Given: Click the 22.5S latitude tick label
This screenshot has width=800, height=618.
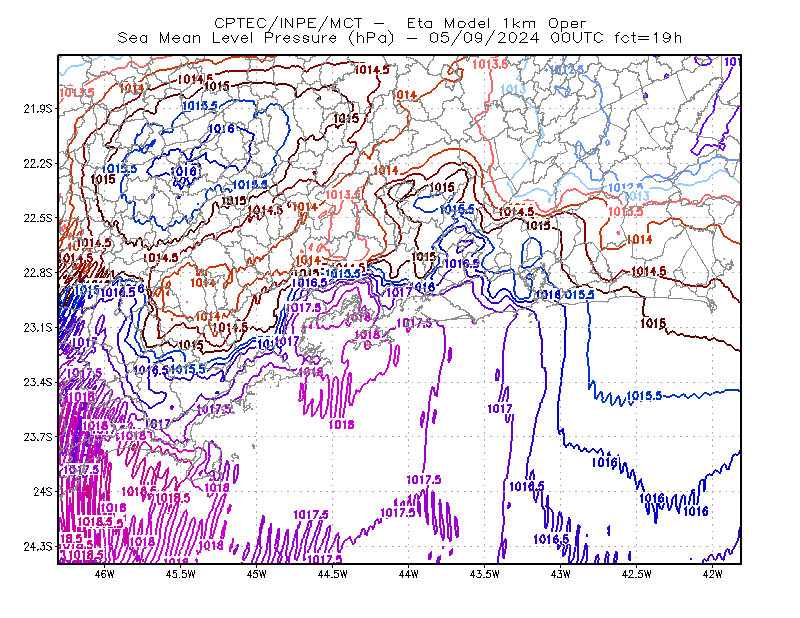Looking at the screenshot, I should 38,218.
